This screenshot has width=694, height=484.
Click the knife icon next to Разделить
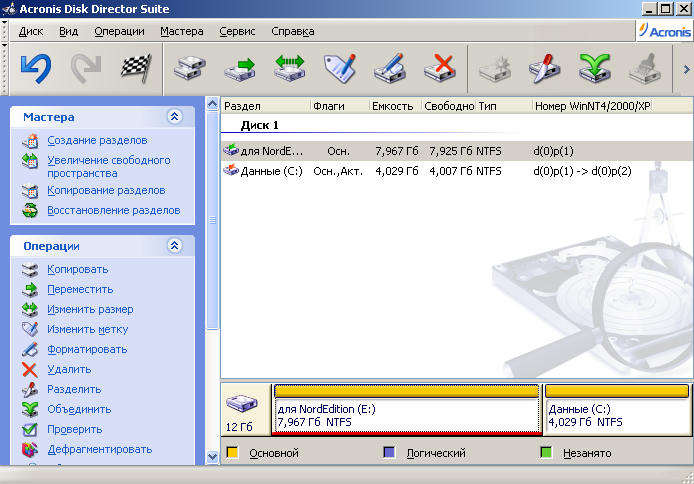[30, 389]
